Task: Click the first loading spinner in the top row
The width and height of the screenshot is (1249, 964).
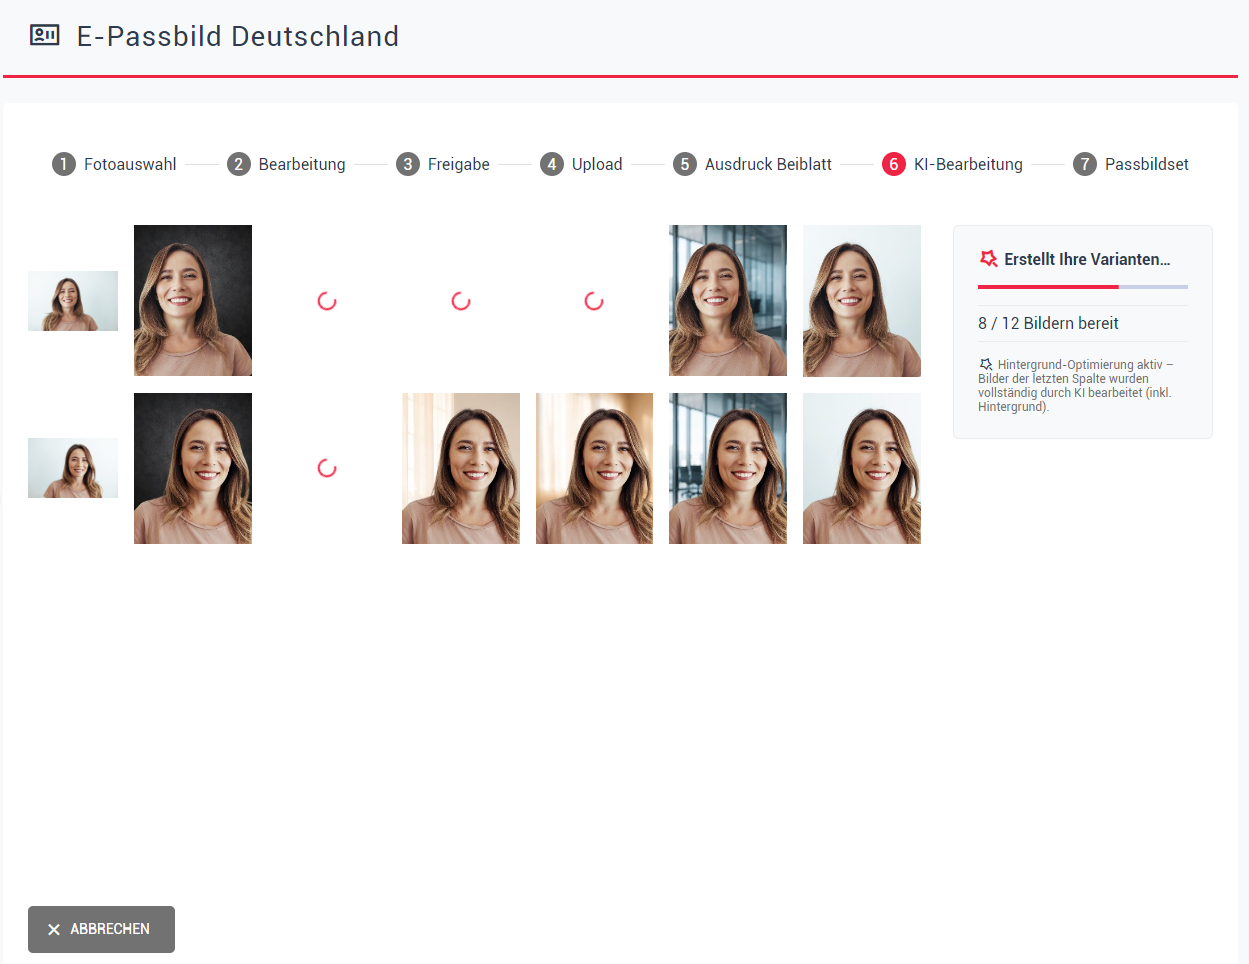Action: coord(327,301)
